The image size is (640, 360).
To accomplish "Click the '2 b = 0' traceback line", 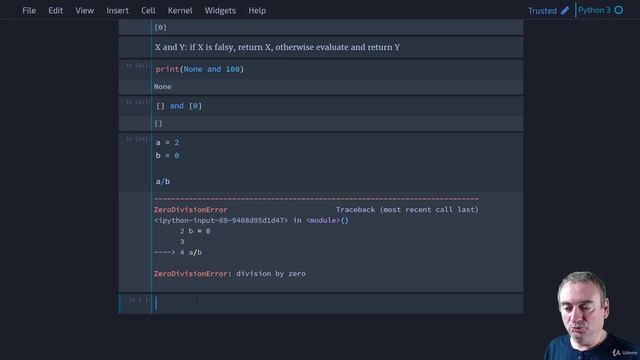I will 195,231.
